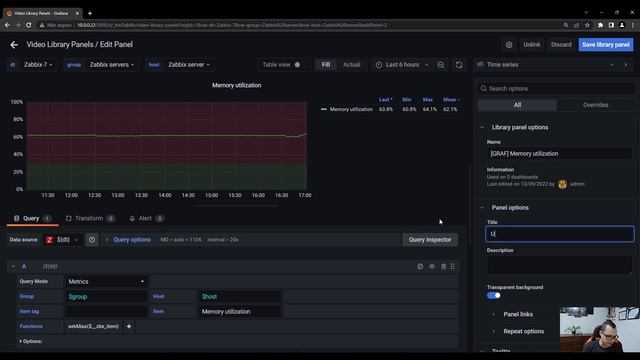Delete query A trash icon
Screen dimensions: 640x360
tap(443, 267)
